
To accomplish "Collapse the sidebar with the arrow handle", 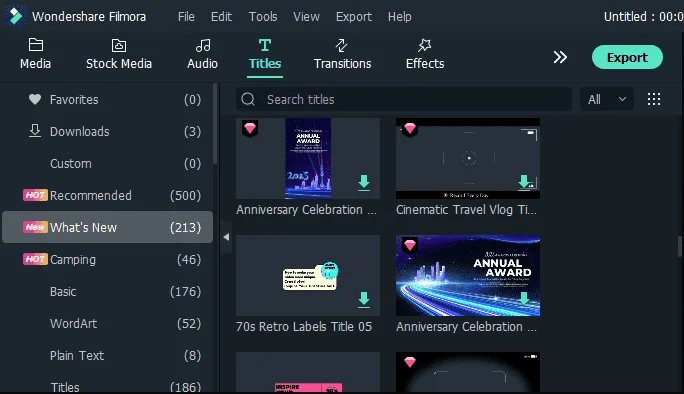I will coord(226,237).
